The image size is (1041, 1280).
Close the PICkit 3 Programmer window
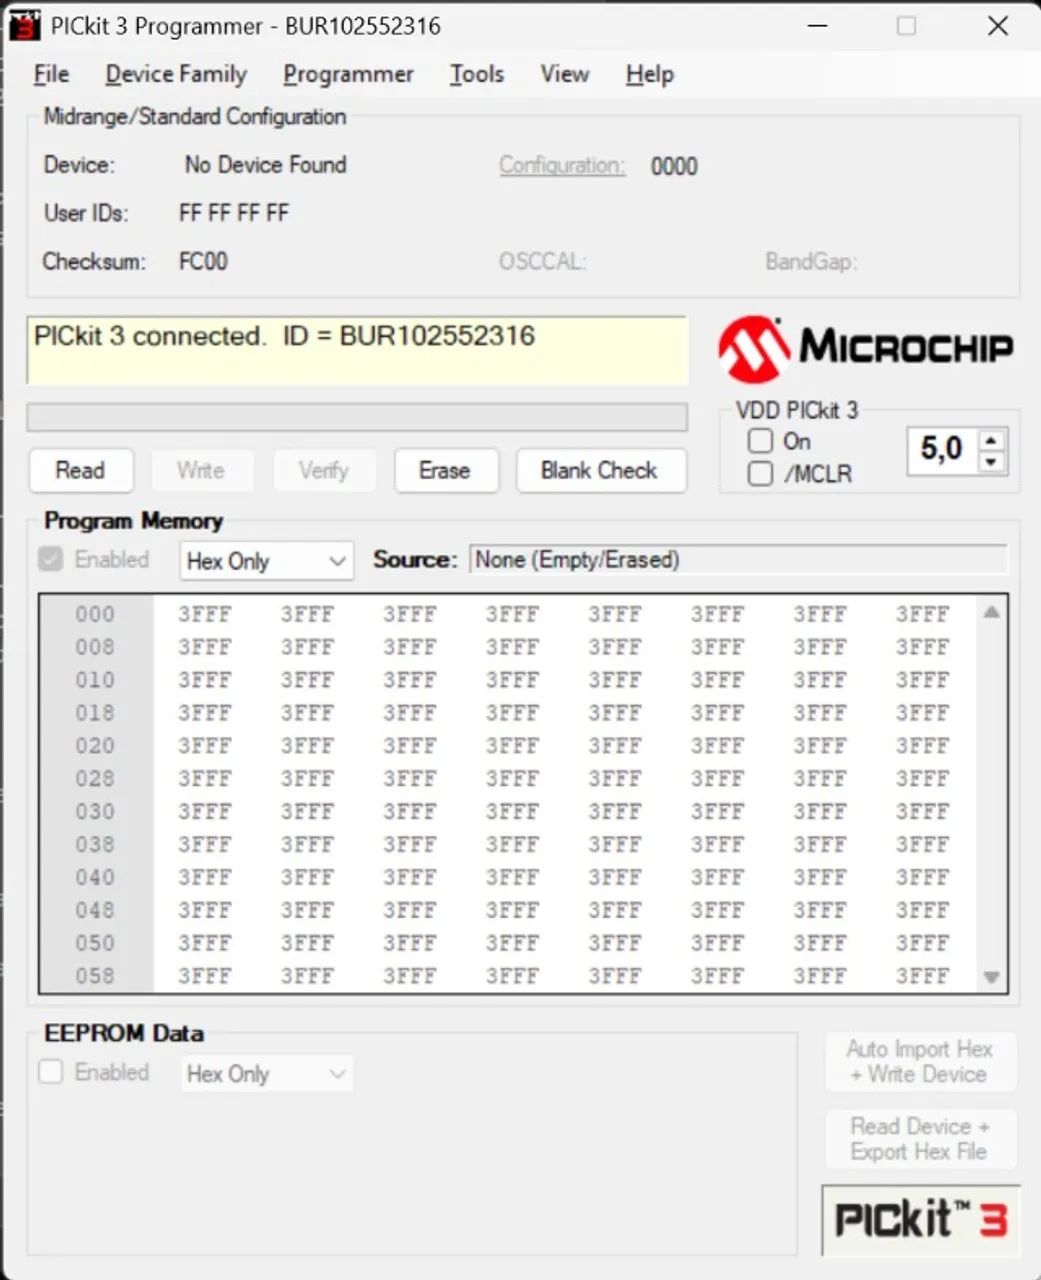998,26
